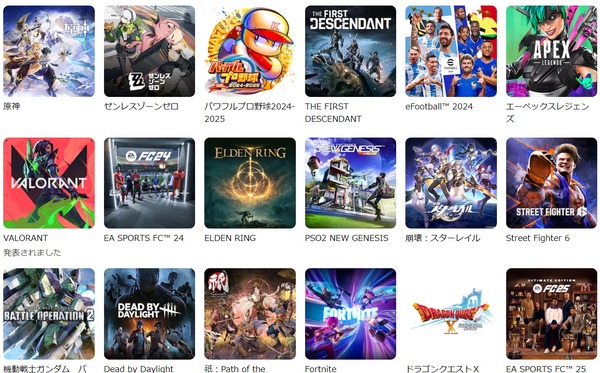
Task: Click the Street Fighter 6 cover image
Action: [551, 183]
